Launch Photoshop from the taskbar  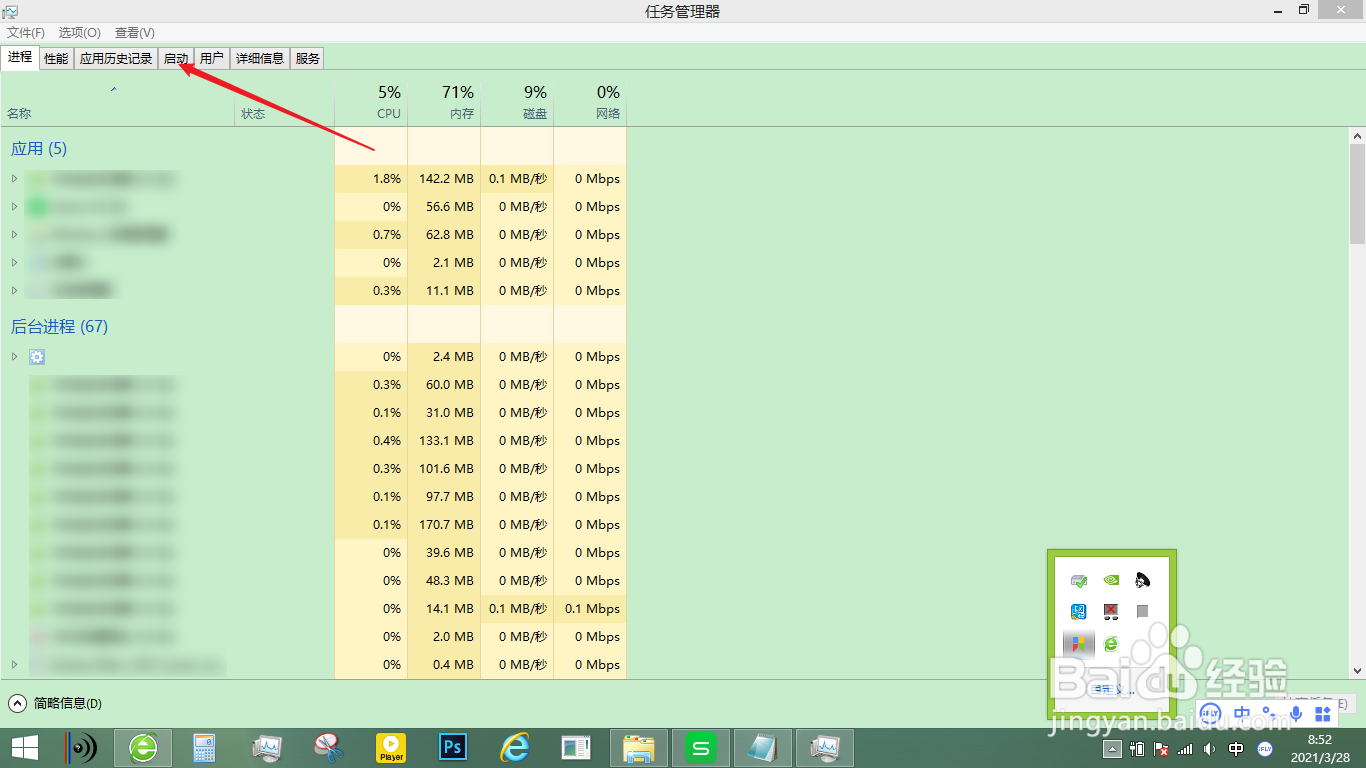(454, 747)
